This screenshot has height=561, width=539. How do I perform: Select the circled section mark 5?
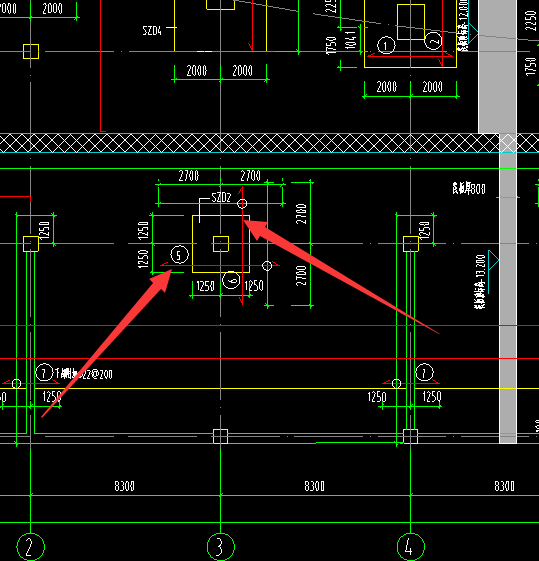tap(179, 255)
